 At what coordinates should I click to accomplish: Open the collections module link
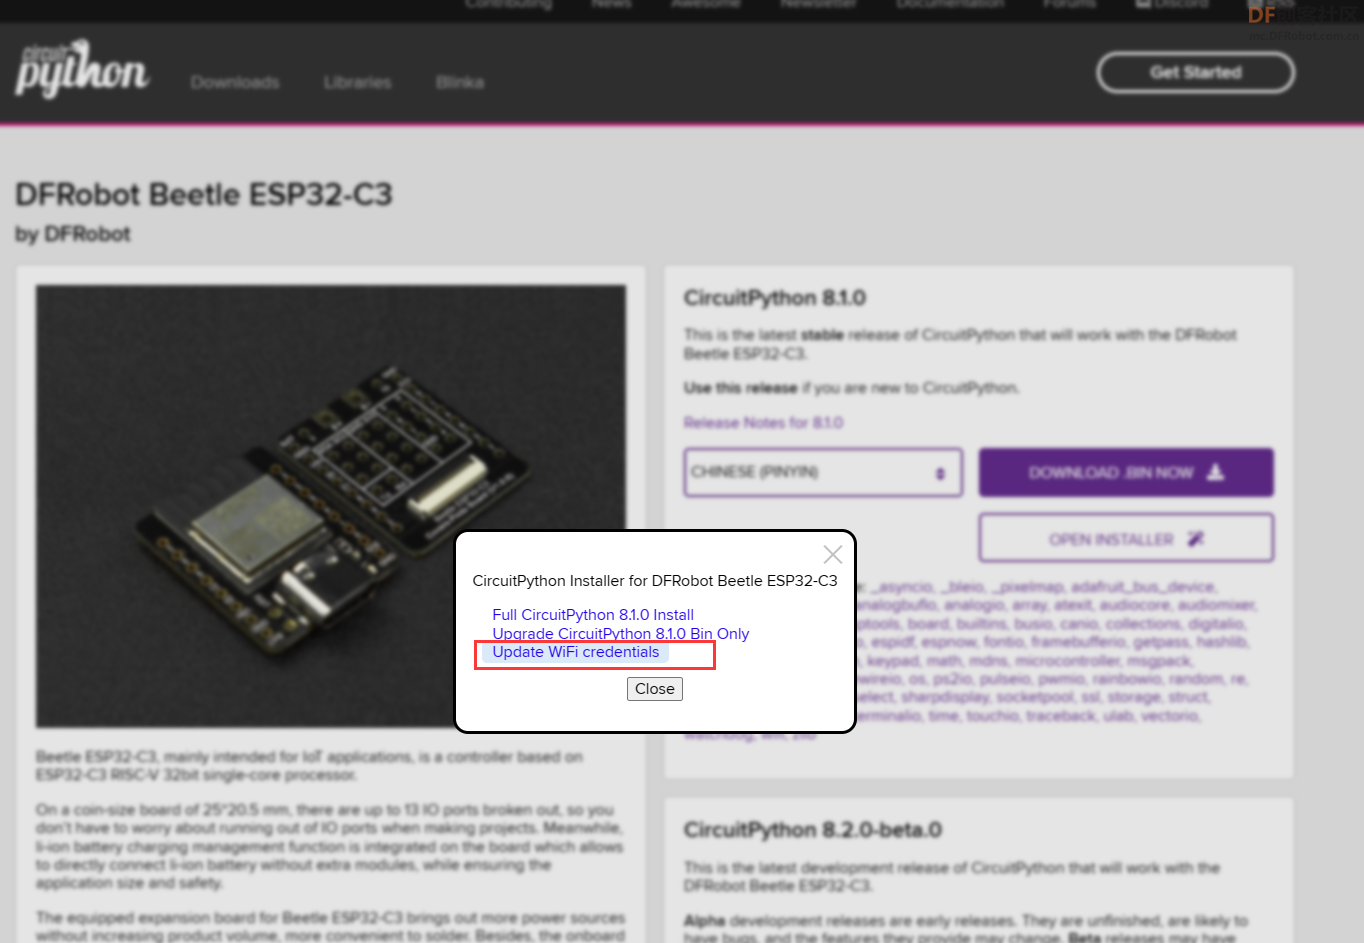1142,624
